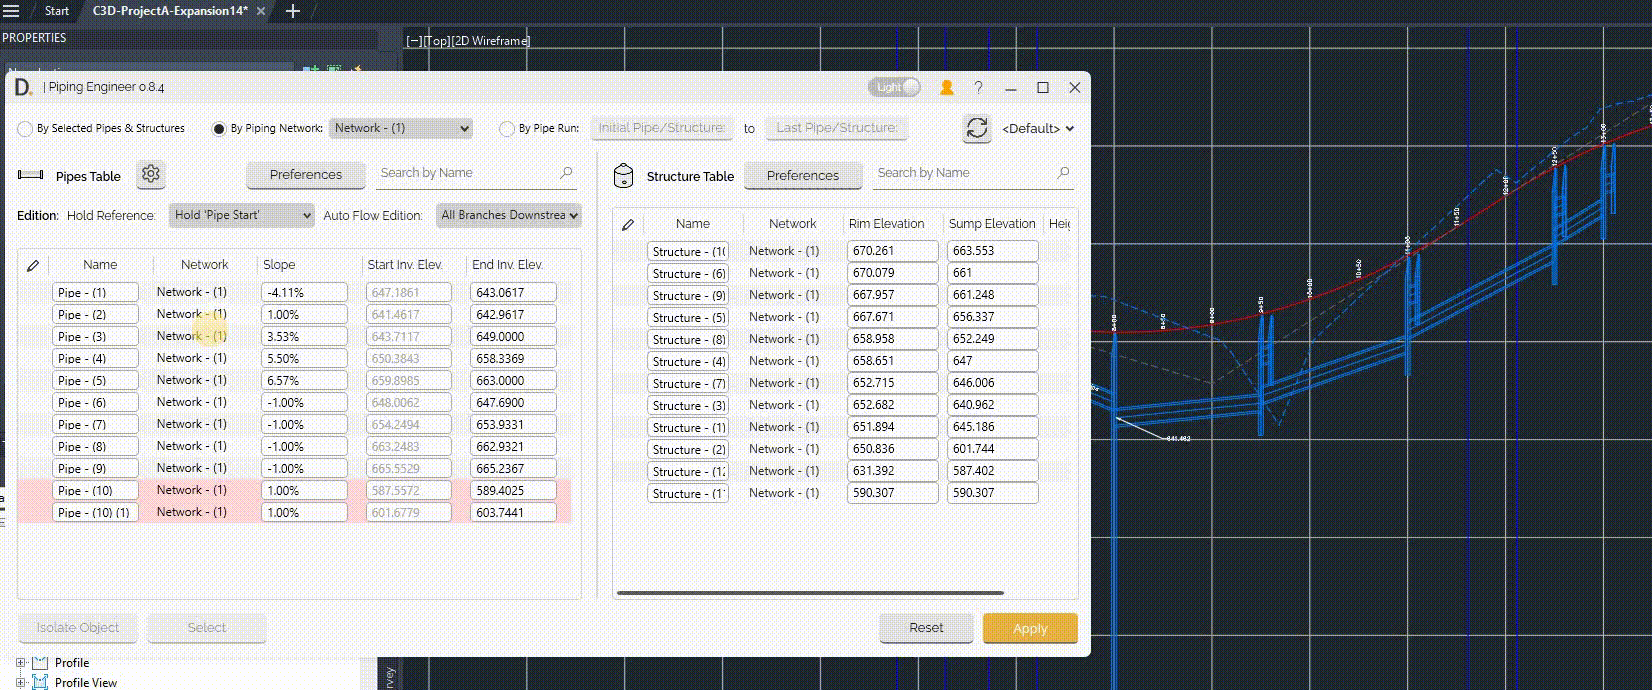The width and height of the screenshot is (1652, 690).
Task: Open Hold 'Pipe Start' reference dropdown
Action: click(x=243, y=215)
